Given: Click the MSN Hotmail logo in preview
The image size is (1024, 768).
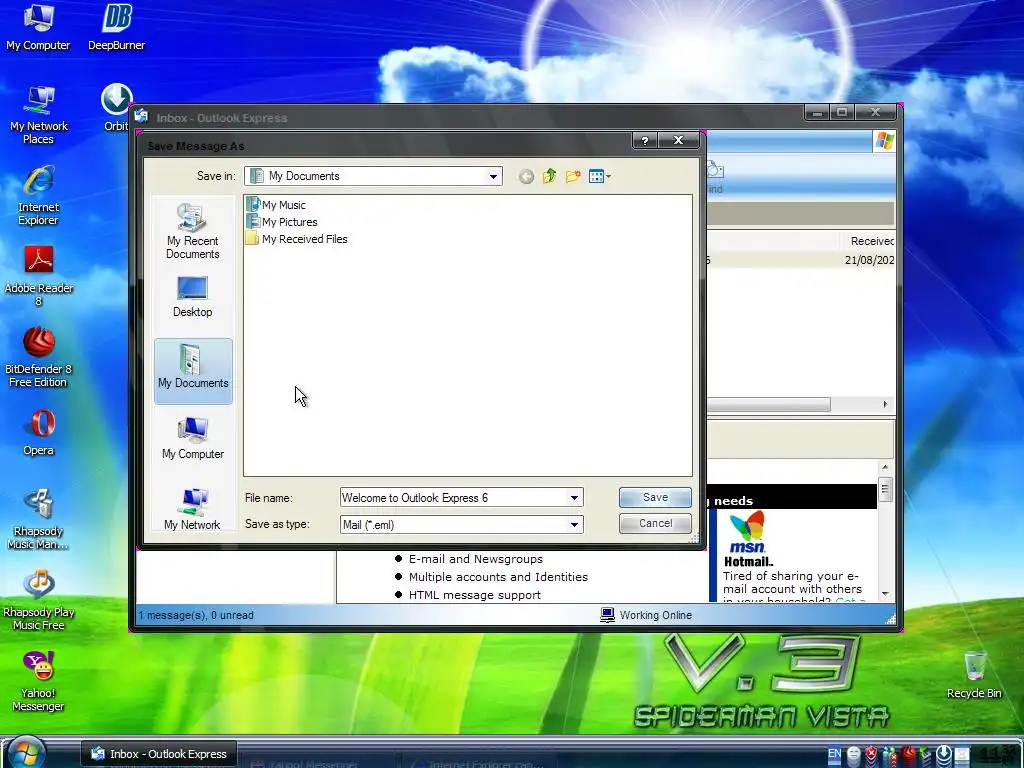Looking at the screenshot, I should pyautogui.click(x=748, y=539).
